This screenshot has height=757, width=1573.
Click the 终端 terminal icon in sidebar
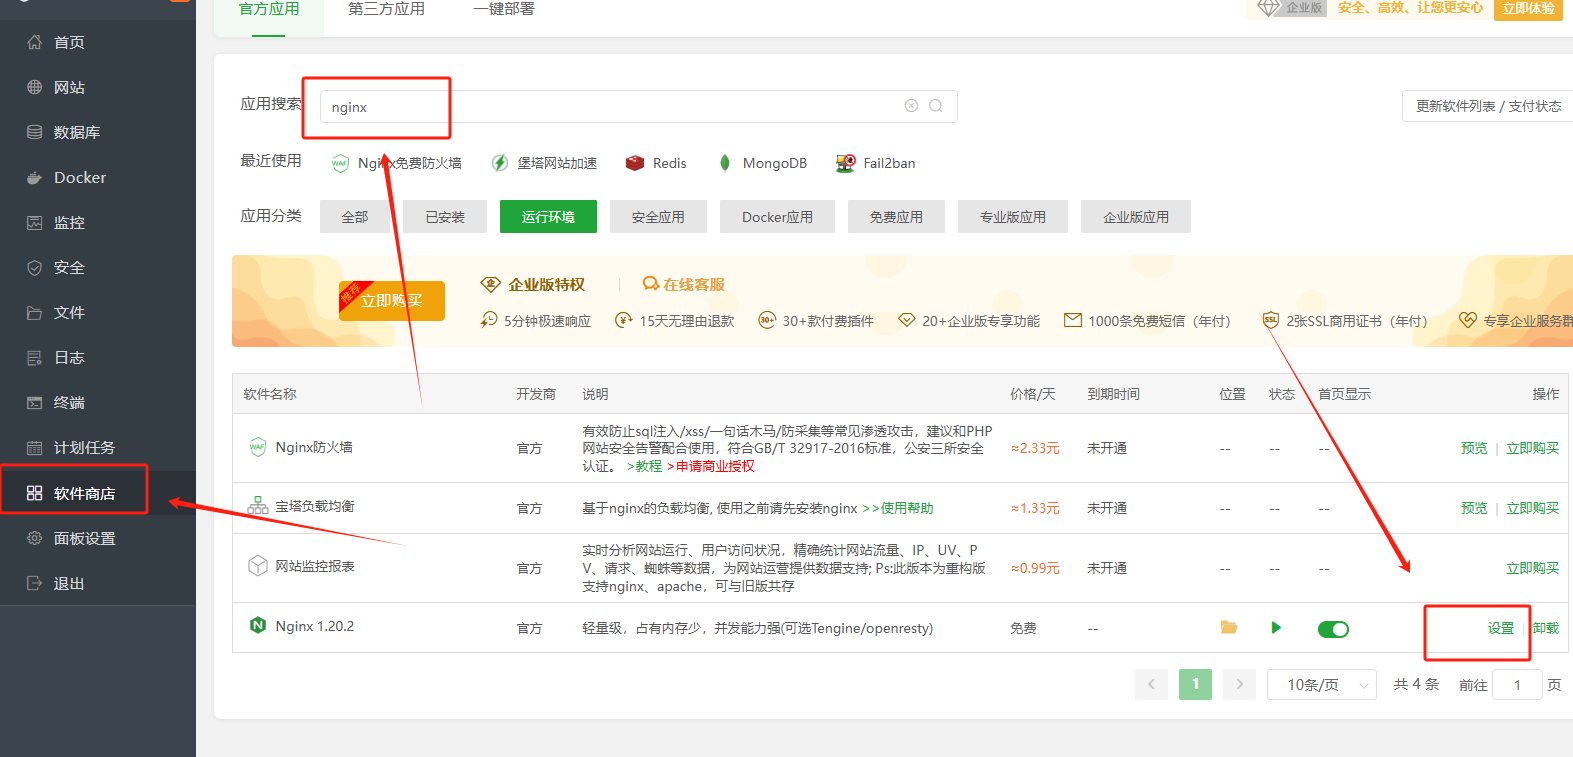[x=34, y=402]
